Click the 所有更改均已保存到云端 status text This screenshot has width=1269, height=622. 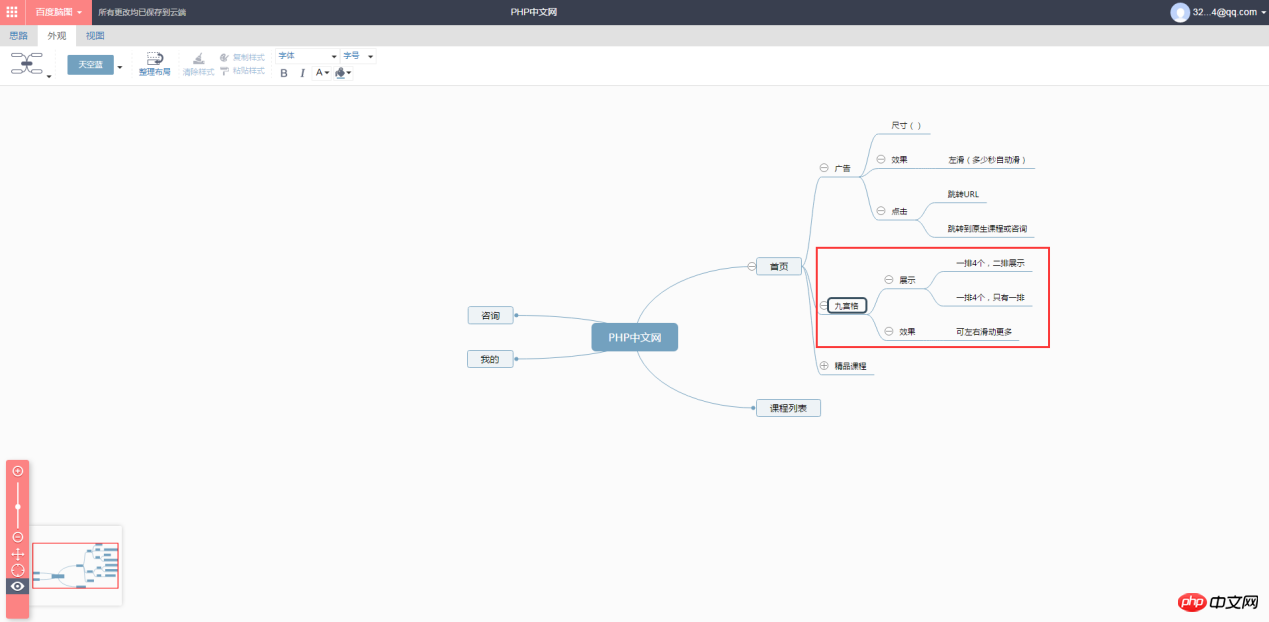(x=142, y=12)
